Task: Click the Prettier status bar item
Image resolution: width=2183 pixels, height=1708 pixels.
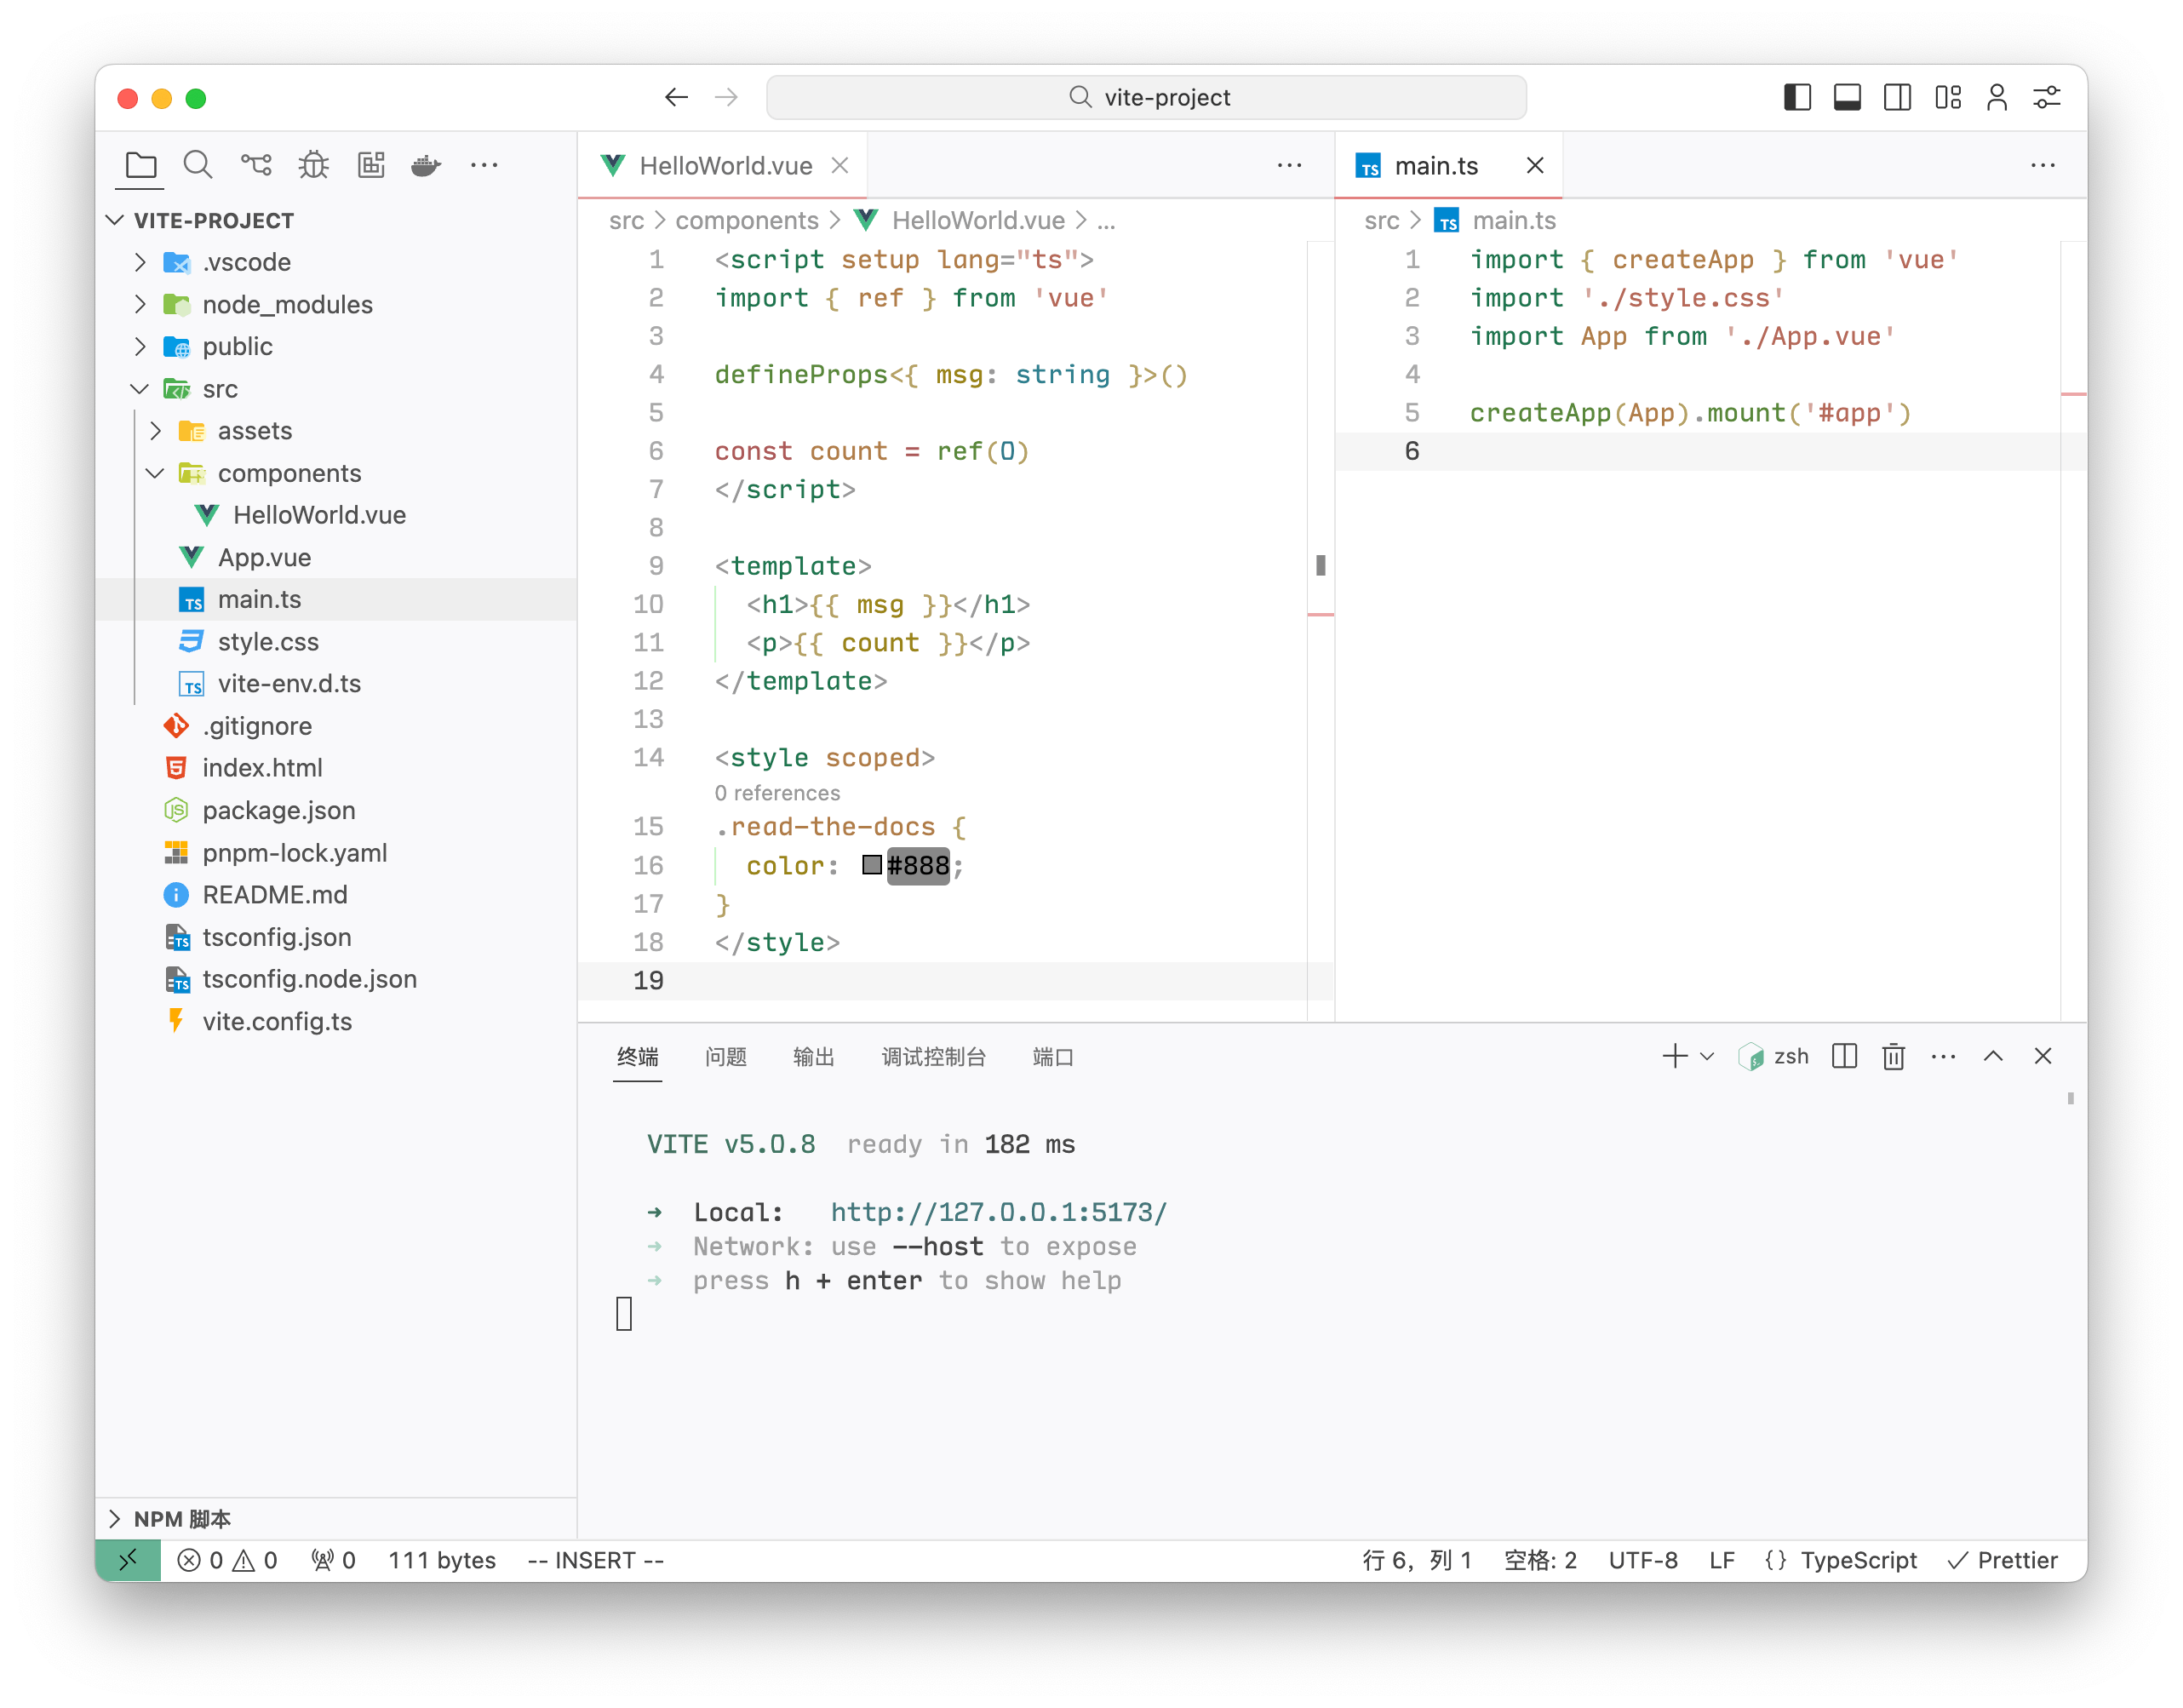Action: [x=2003, y=1560]
